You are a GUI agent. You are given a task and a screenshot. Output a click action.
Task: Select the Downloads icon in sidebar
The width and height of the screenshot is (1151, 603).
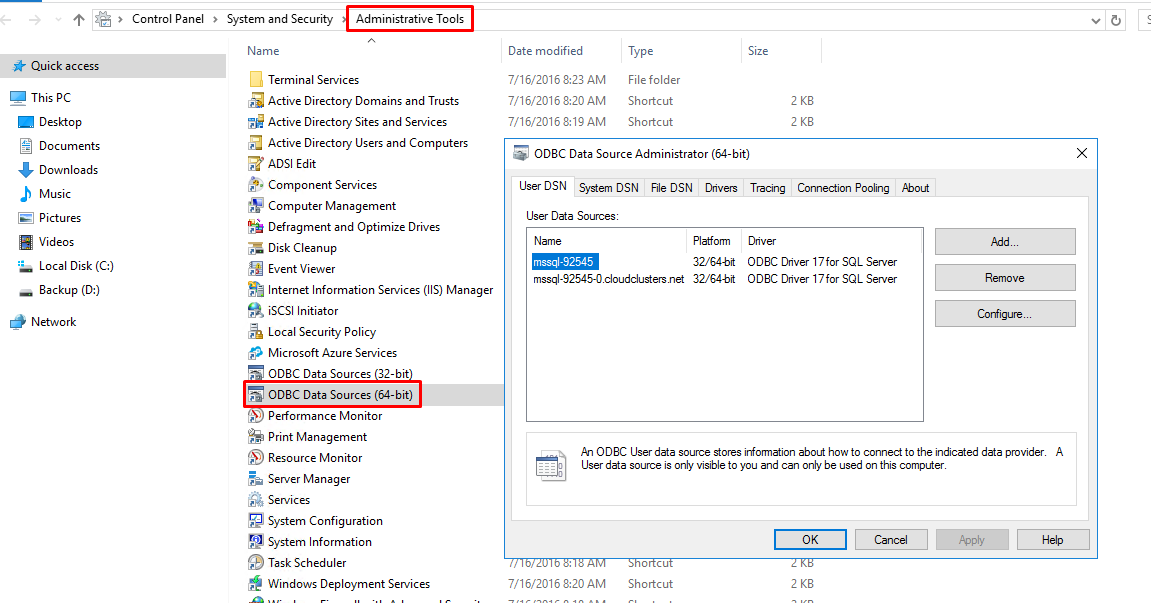tap(26, 170)
